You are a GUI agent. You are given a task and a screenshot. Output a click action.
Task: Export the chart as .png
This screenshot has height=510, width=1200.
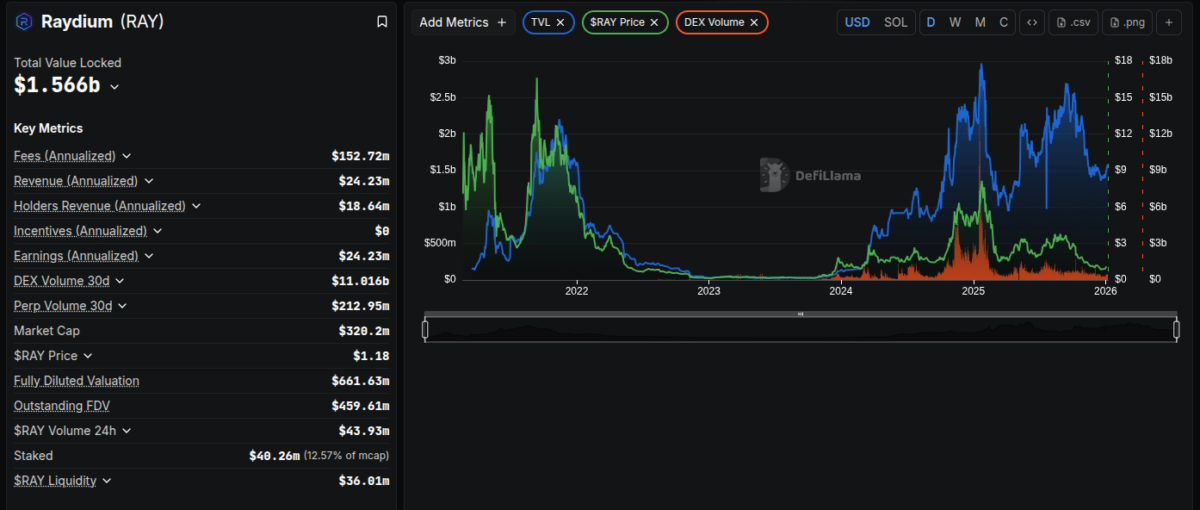pyautogui.click(x=1129, y=22)
